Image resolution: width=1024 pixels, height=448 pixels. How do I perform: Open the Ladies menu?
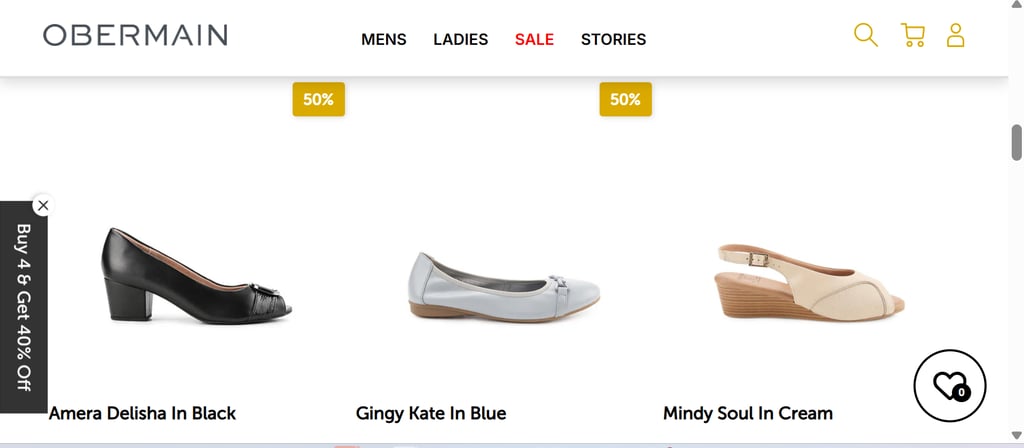point(460,40)
